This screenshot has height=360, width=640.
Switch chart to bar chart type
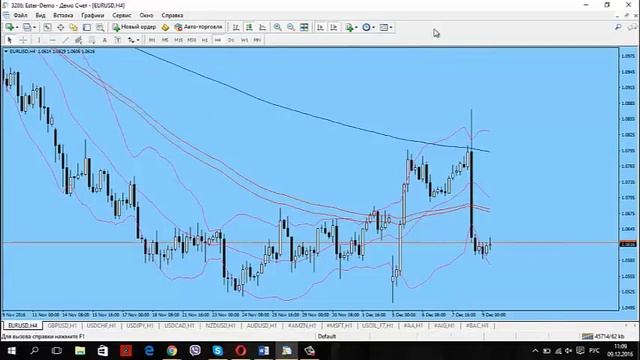click(x=236, y=27)
